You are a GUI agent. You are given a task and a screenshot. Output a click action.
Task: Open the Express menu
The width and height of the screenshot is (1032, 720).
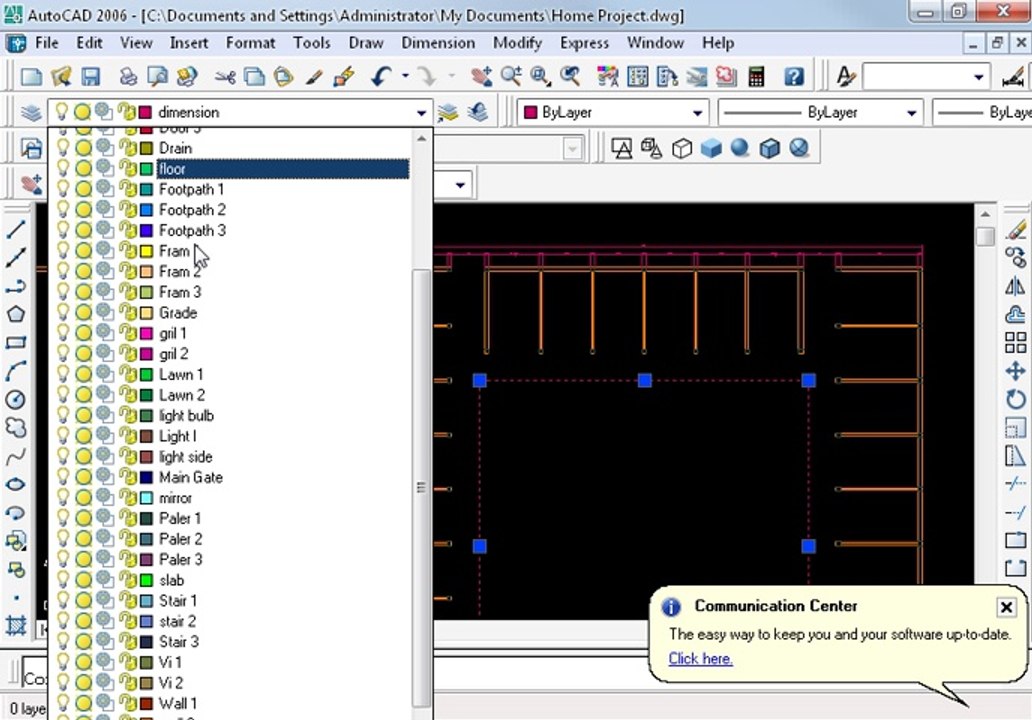(584, 43)
